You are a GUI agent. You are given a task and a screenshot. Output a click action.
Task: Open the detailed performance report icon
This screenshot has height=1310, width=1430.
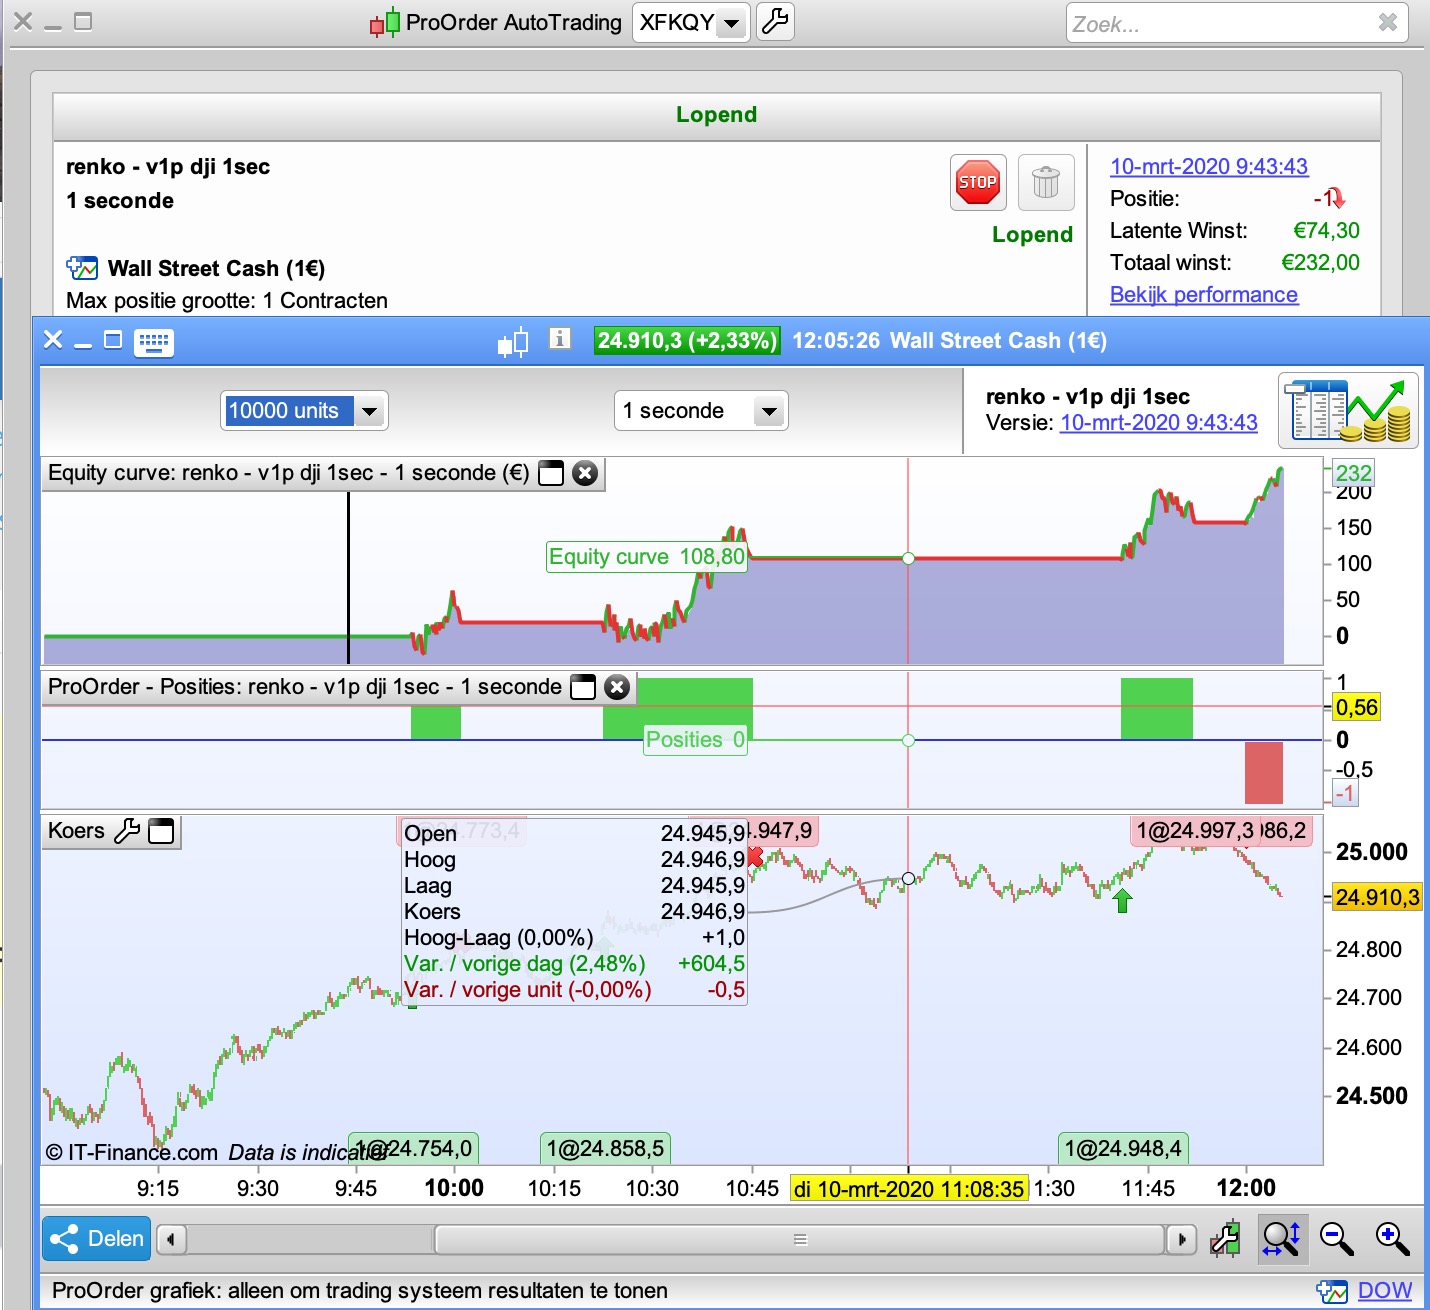[1348, 410]
